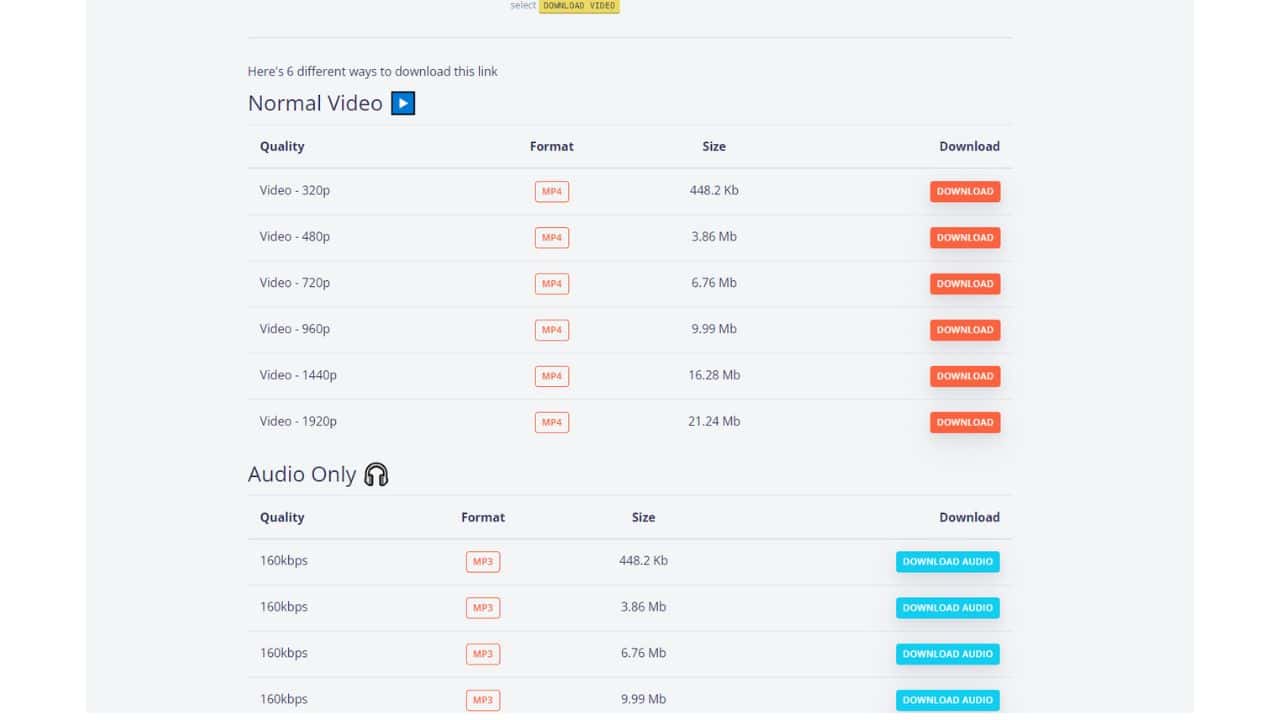The width and height of the screenshot is (1280, 720).
Task: Click the '448.2 Kb' size in video table
Action: point(714,190)
